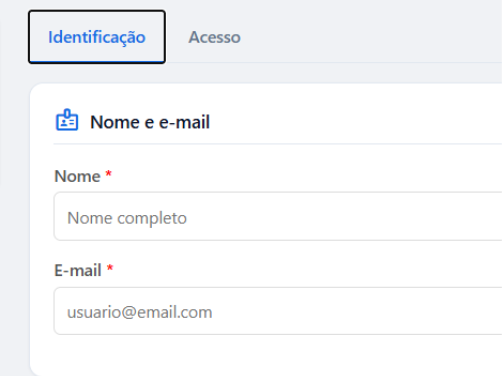502x376 pixels.
Task: Click the 'usuario@email.com' placeholder text
Action: (x=140, y=312)
